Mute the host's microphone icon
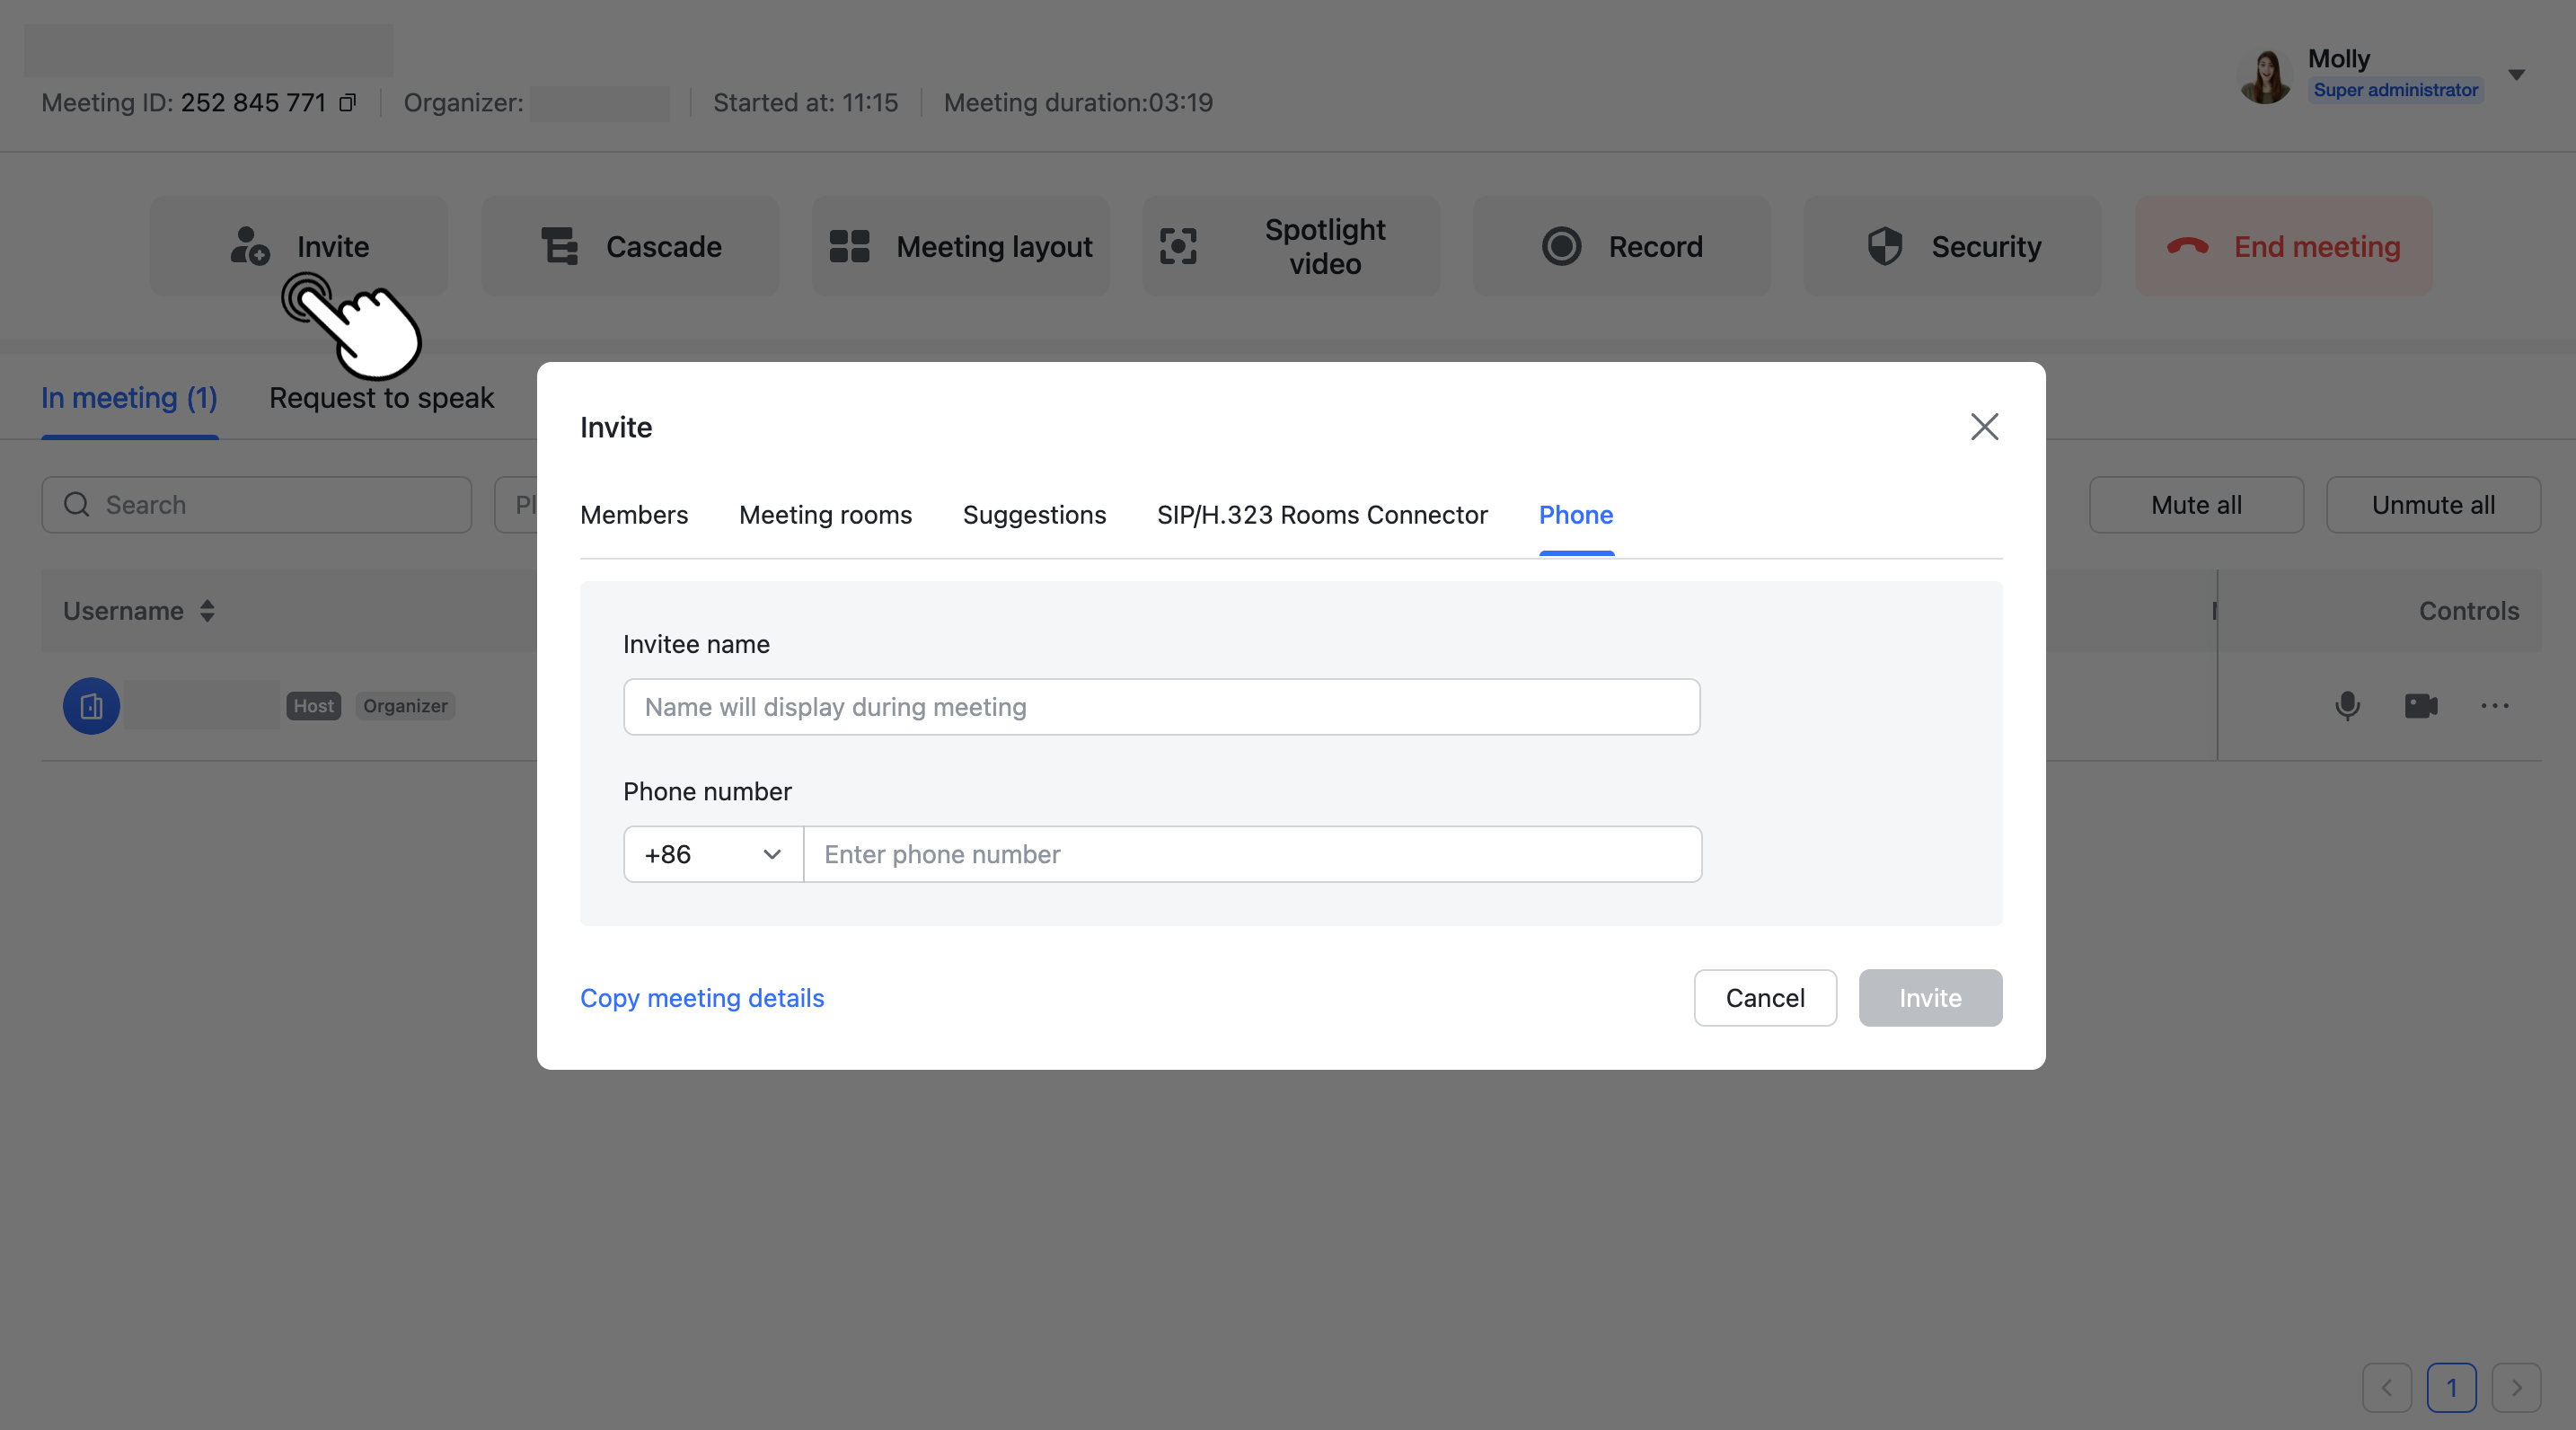2576x1430 pixels. [x=2347, y=706]
